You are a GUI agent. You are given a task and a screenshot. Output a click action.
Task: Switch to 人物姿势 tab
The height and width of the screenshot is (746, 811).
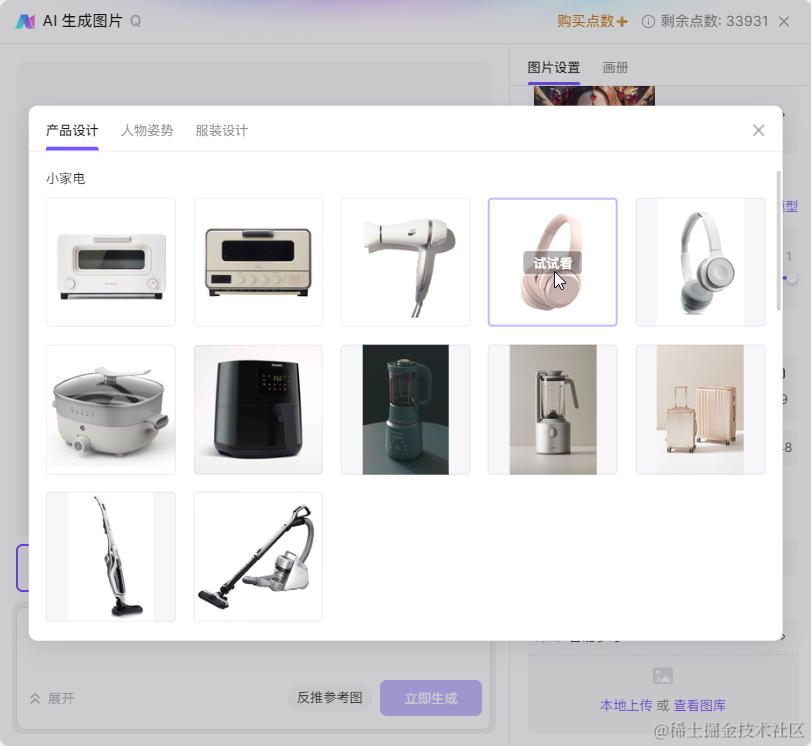click(x=147, y=130)
